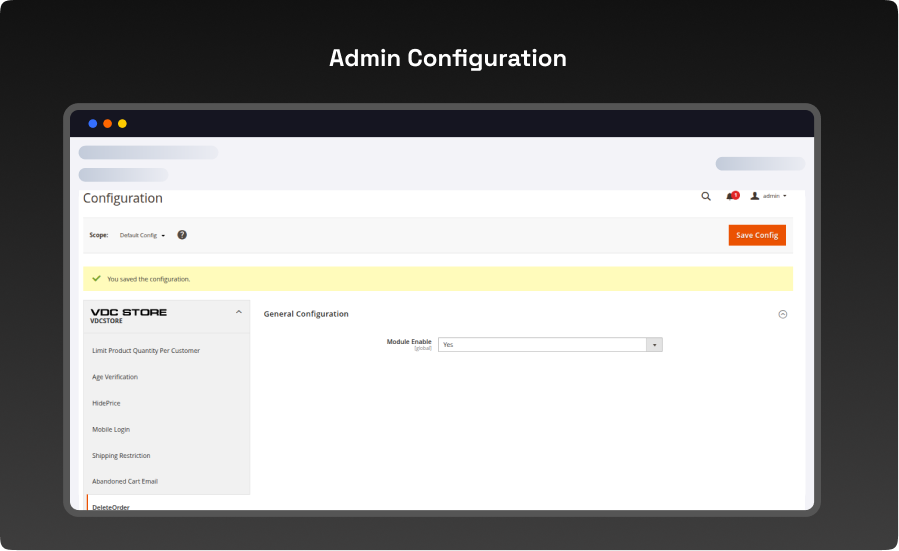
Task: Click the blue window dot
Action: (93, 124)
